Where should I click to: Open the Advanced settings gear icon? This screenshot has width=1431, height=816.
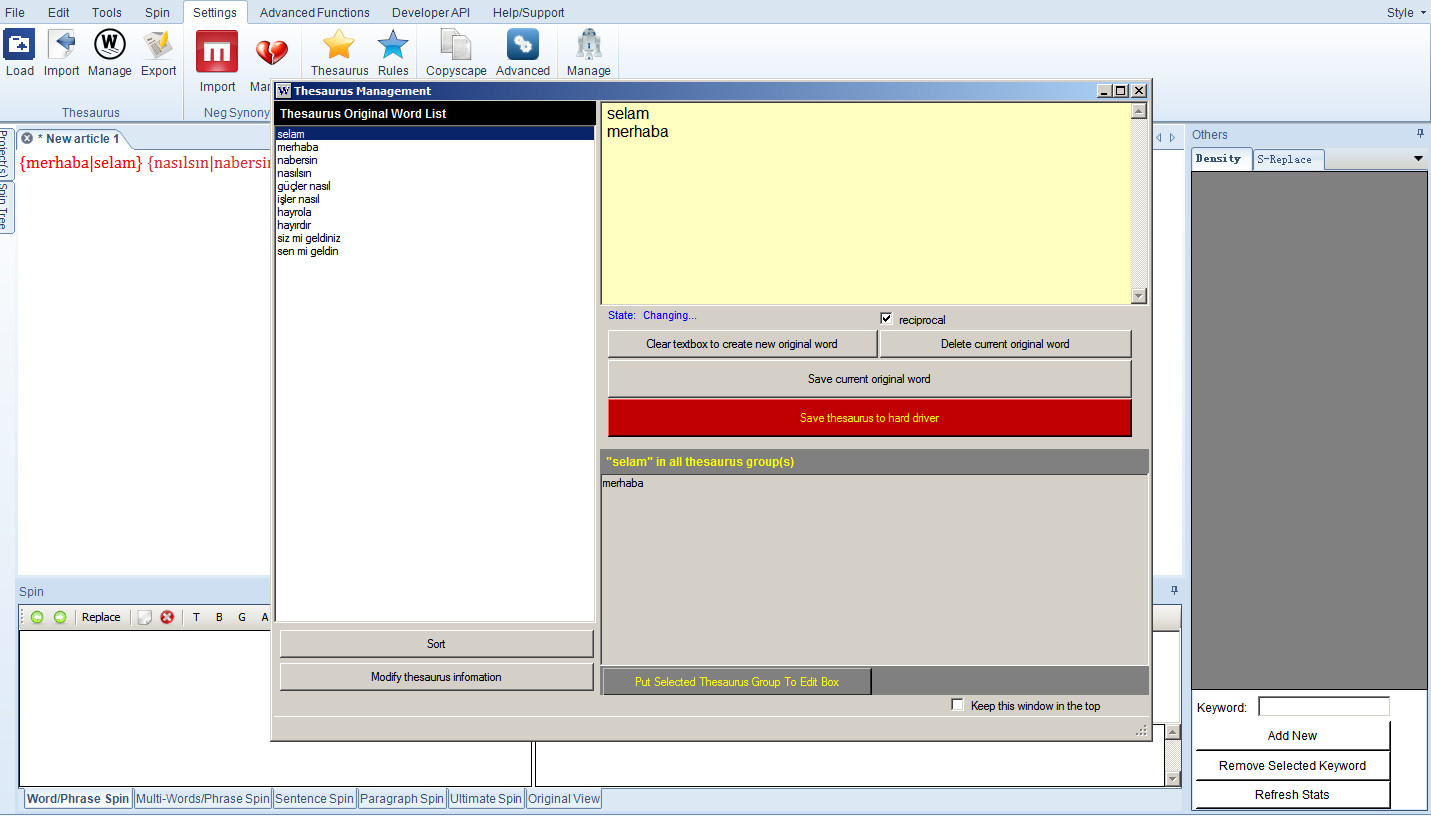click(522, 46)
